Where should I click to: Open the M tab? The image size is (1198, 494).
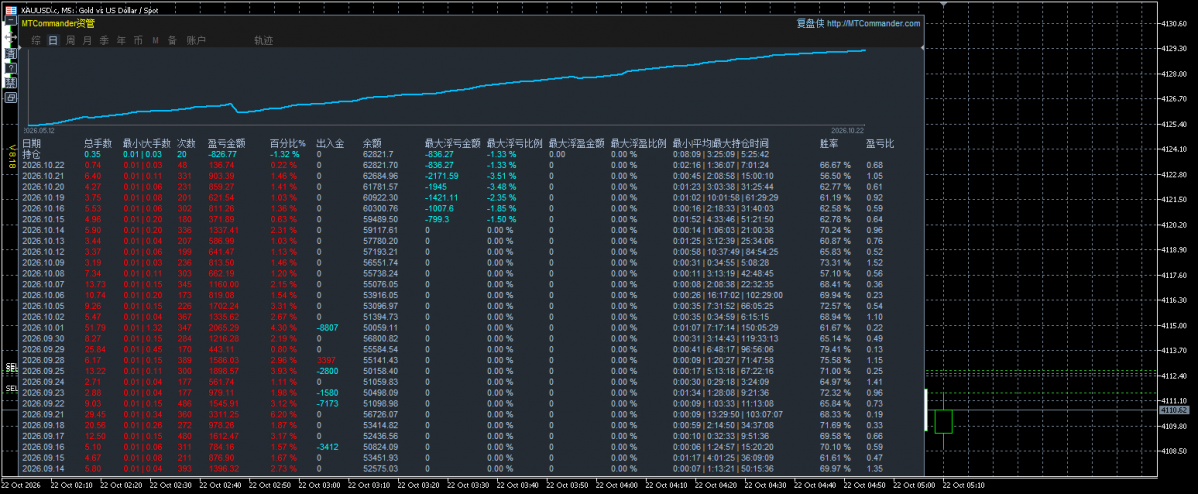click(155, 40)
